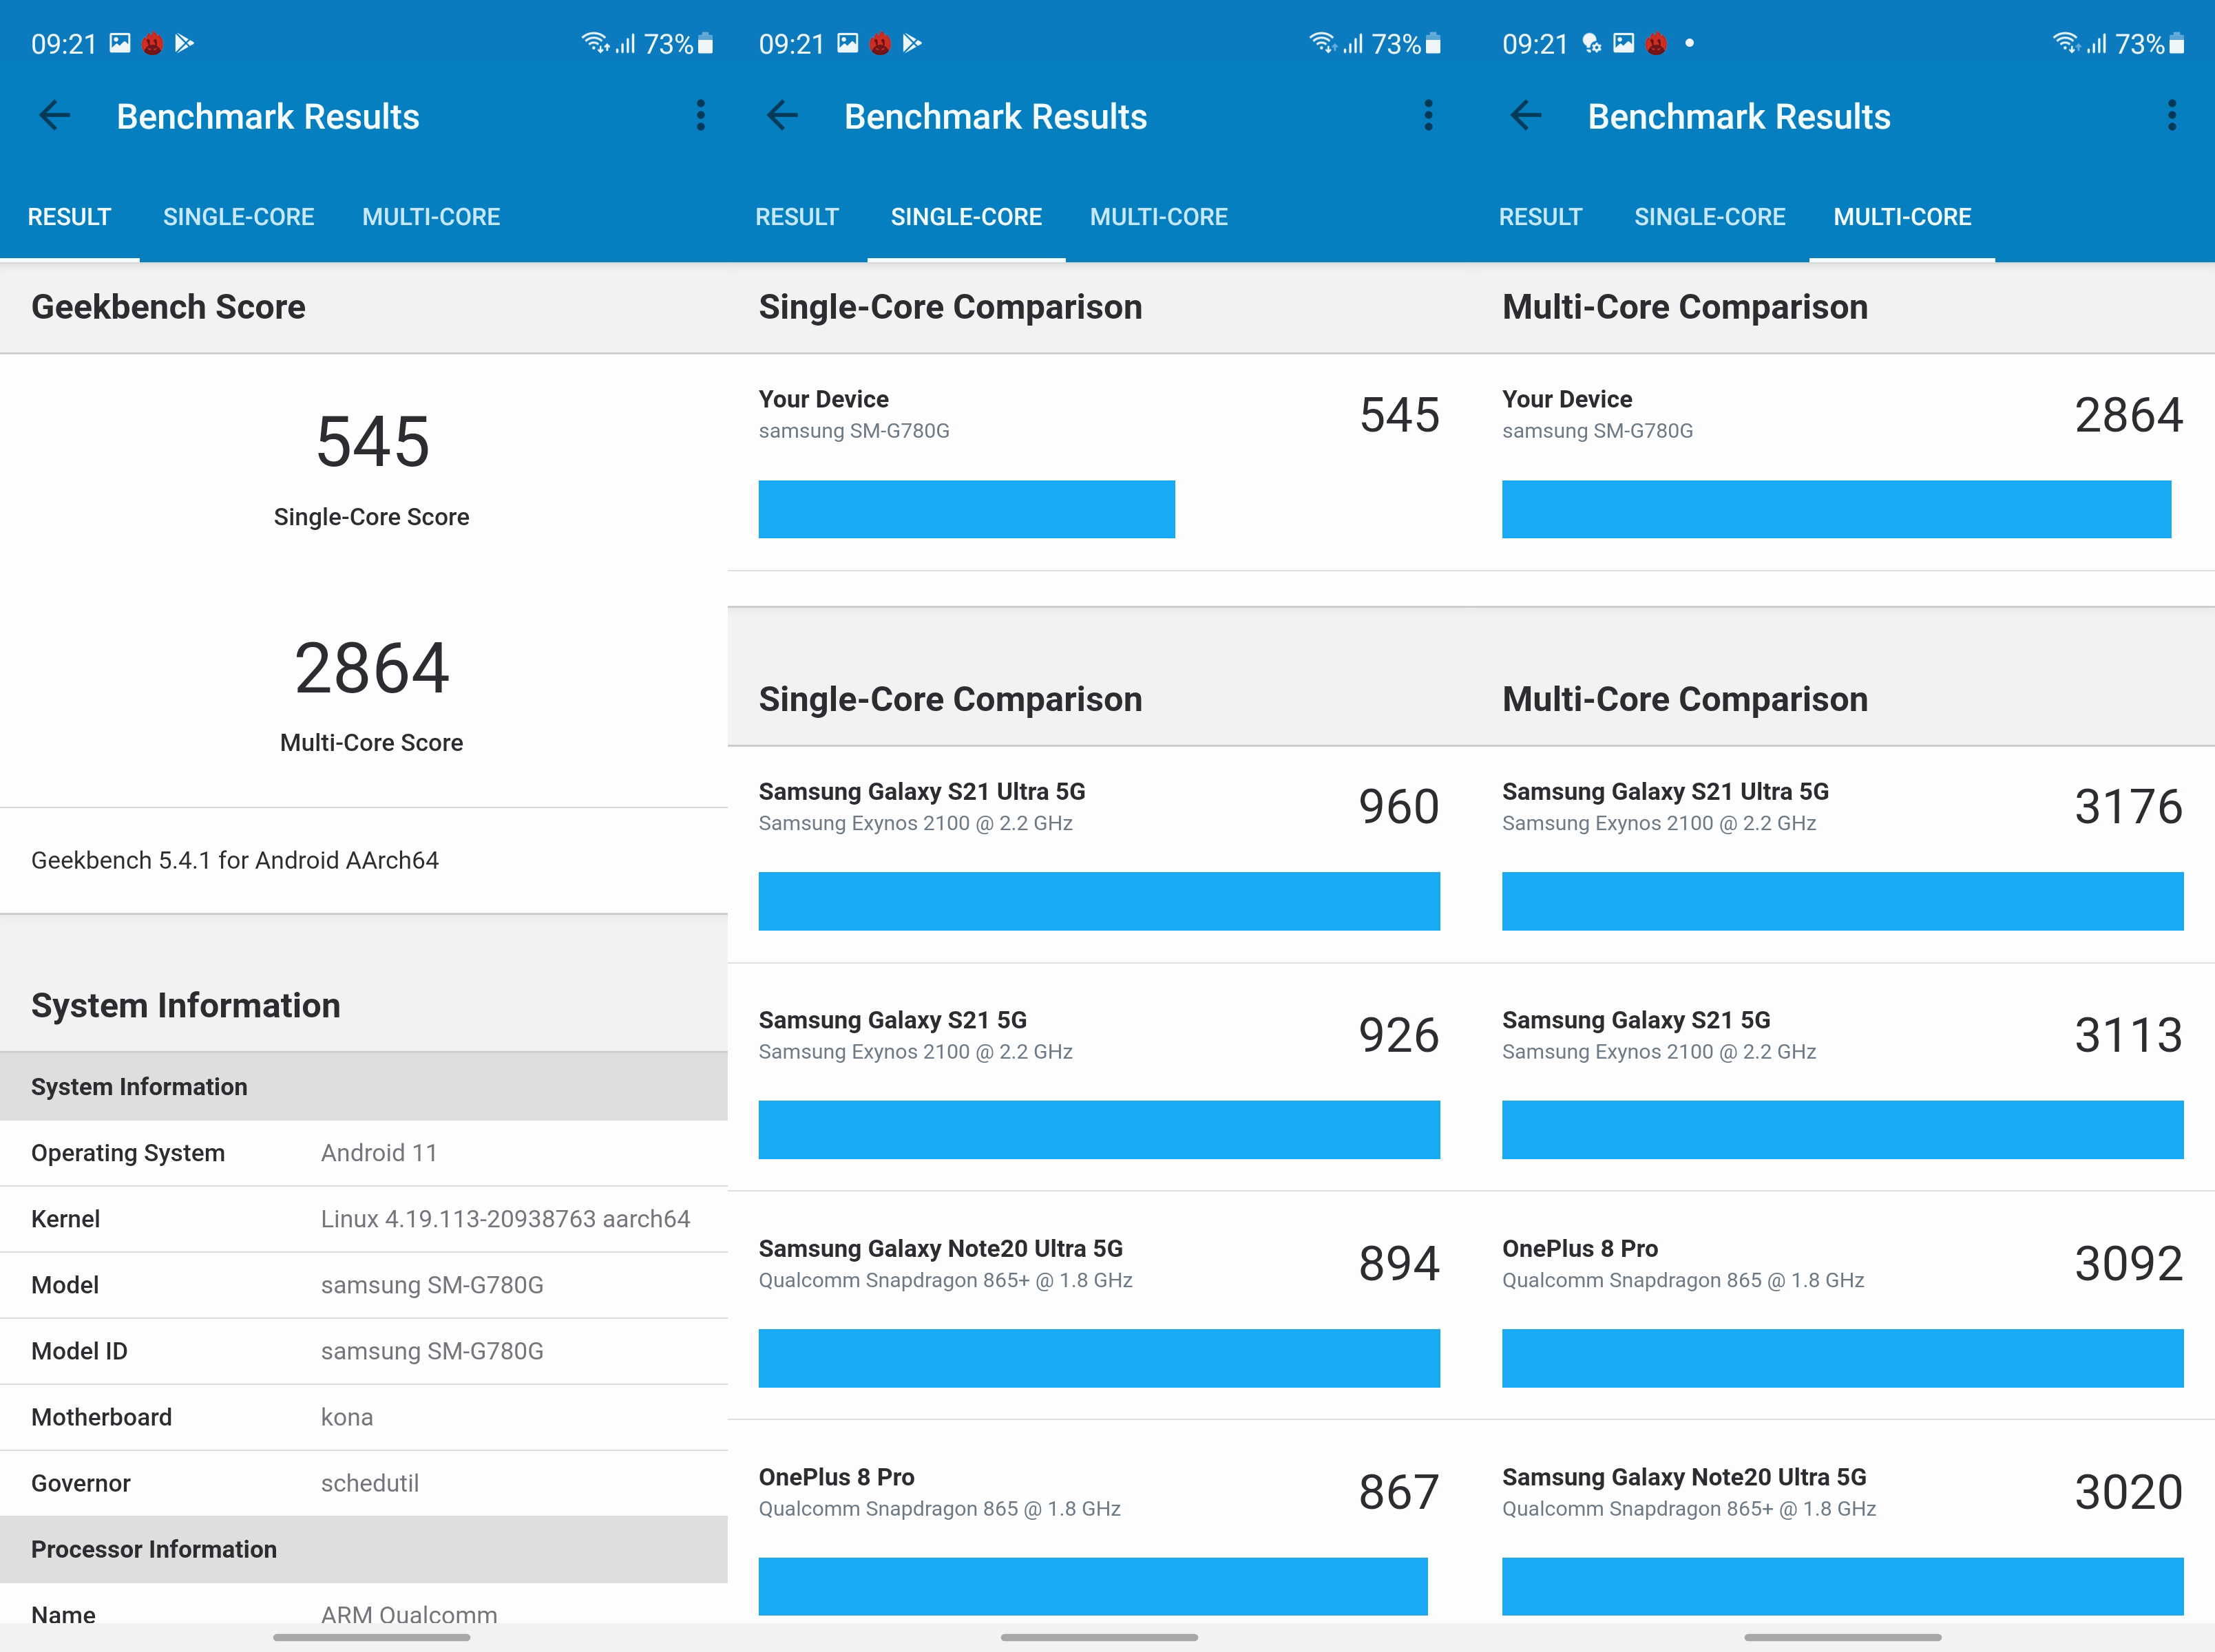Tap OnePlus 8 Pro single-core entry 867
This screenshot has height=1652, width=2215.
1099,1522
